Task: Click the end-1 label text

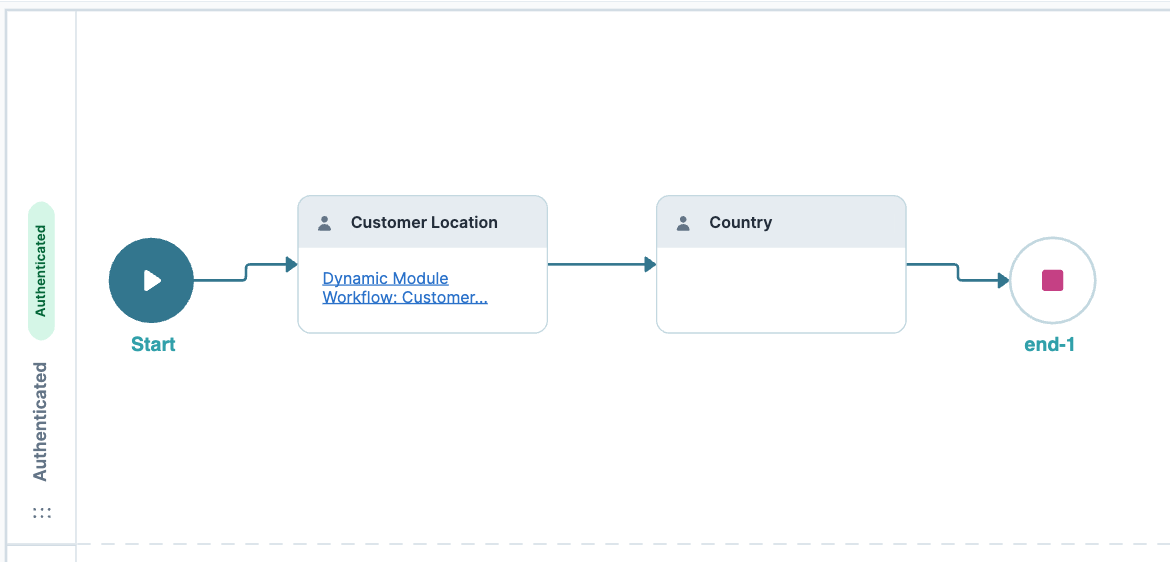Action: pos(1049,344)
